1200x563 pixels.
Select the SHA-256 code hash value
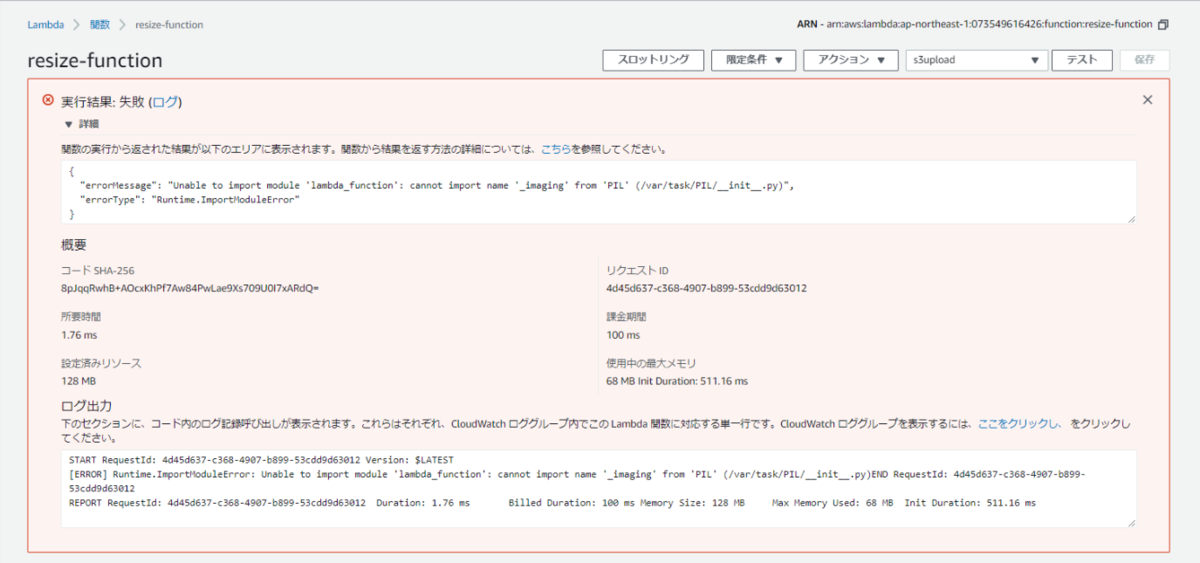[190, 288]
